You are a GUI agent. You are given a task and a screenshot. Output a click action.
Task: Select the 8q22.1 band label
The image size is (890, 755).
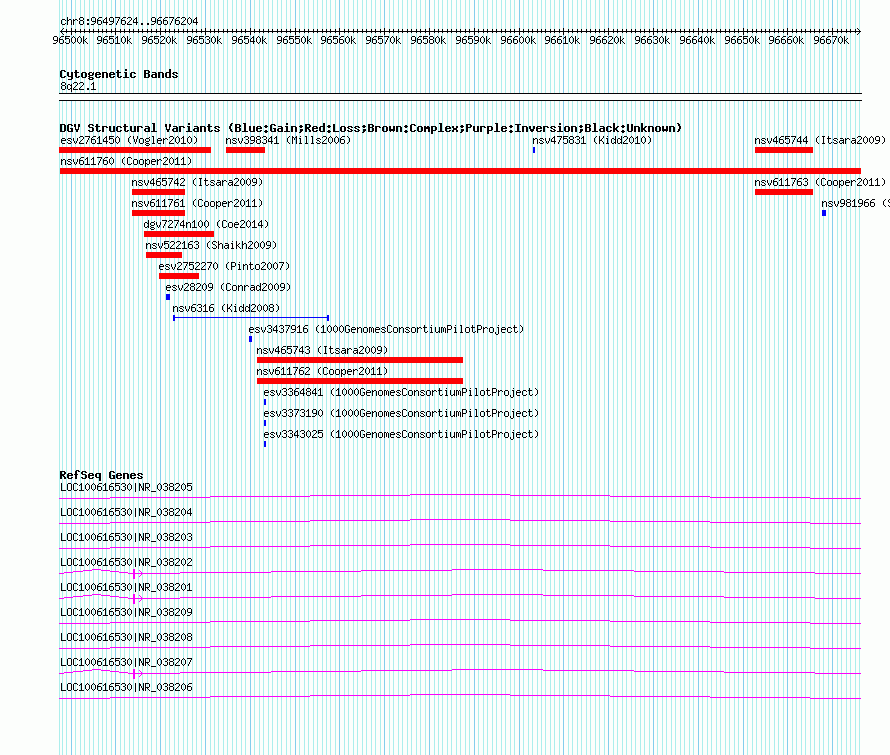[x=78, y=86]
